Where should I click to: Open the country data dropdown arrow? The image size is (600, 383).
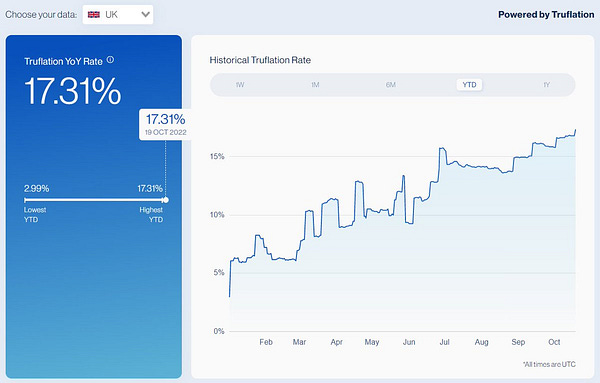click(x=145, y=15)
